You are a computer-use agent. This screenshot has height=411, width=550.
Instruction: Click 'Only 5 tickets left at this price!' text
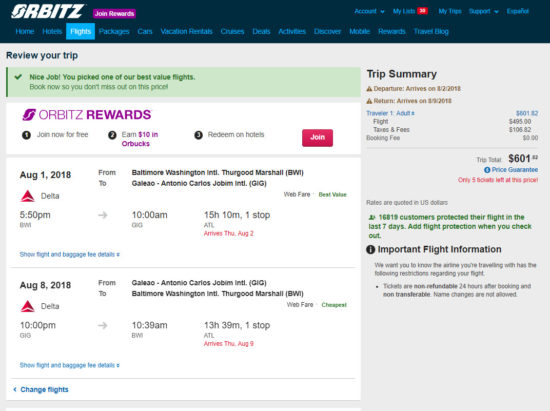click(x=498, y=180)
